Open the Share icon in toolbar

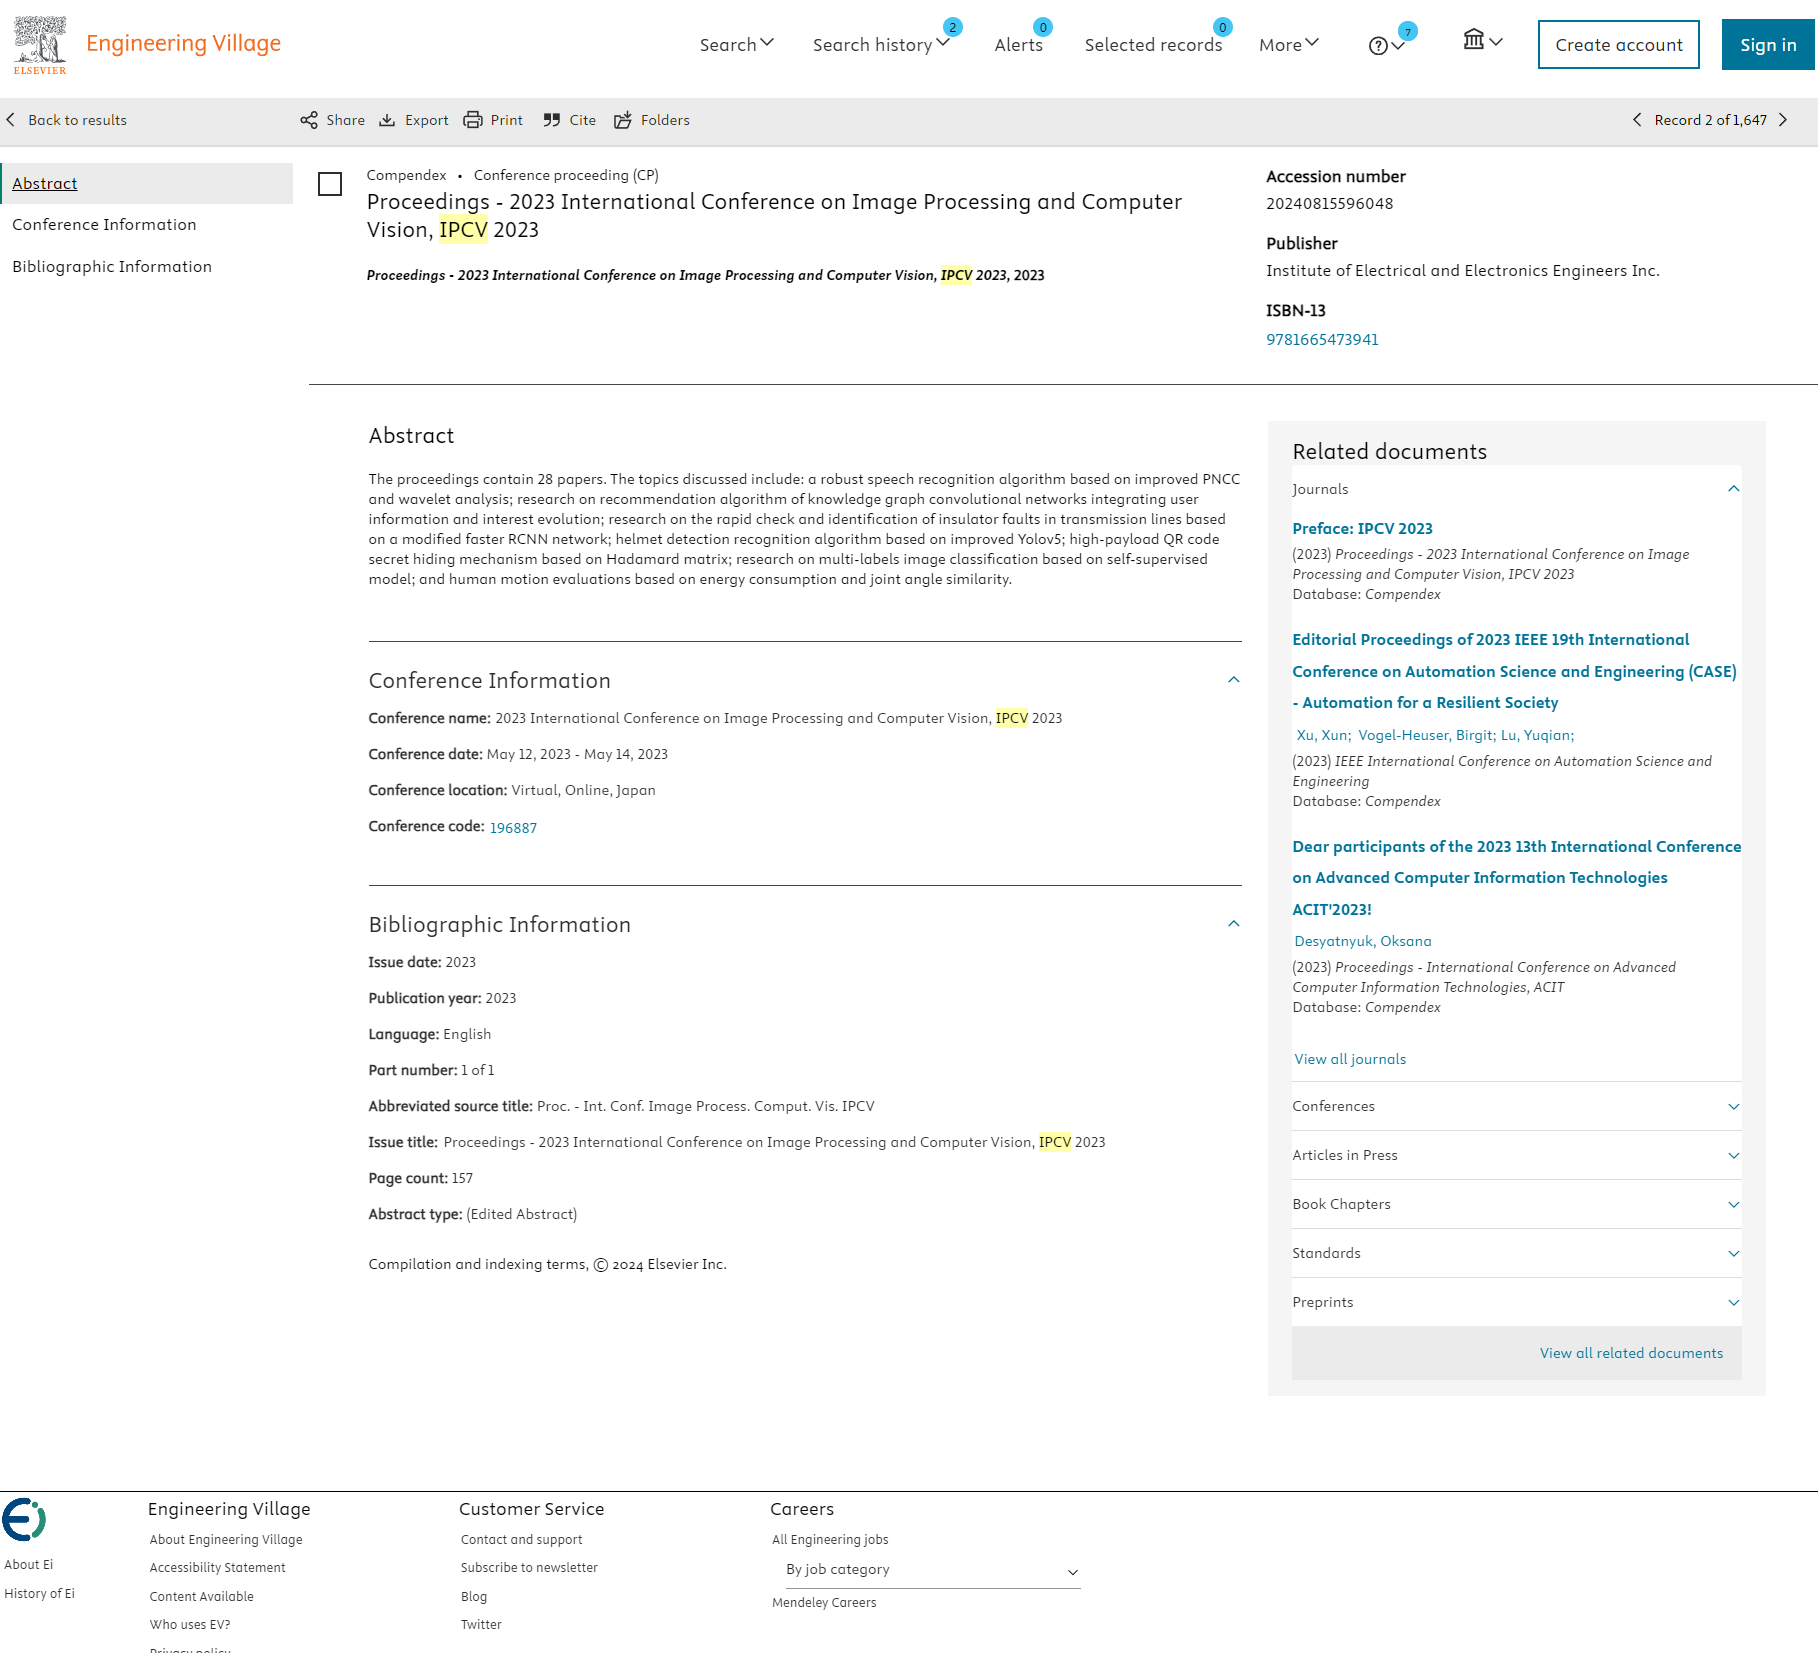[309, 120]
